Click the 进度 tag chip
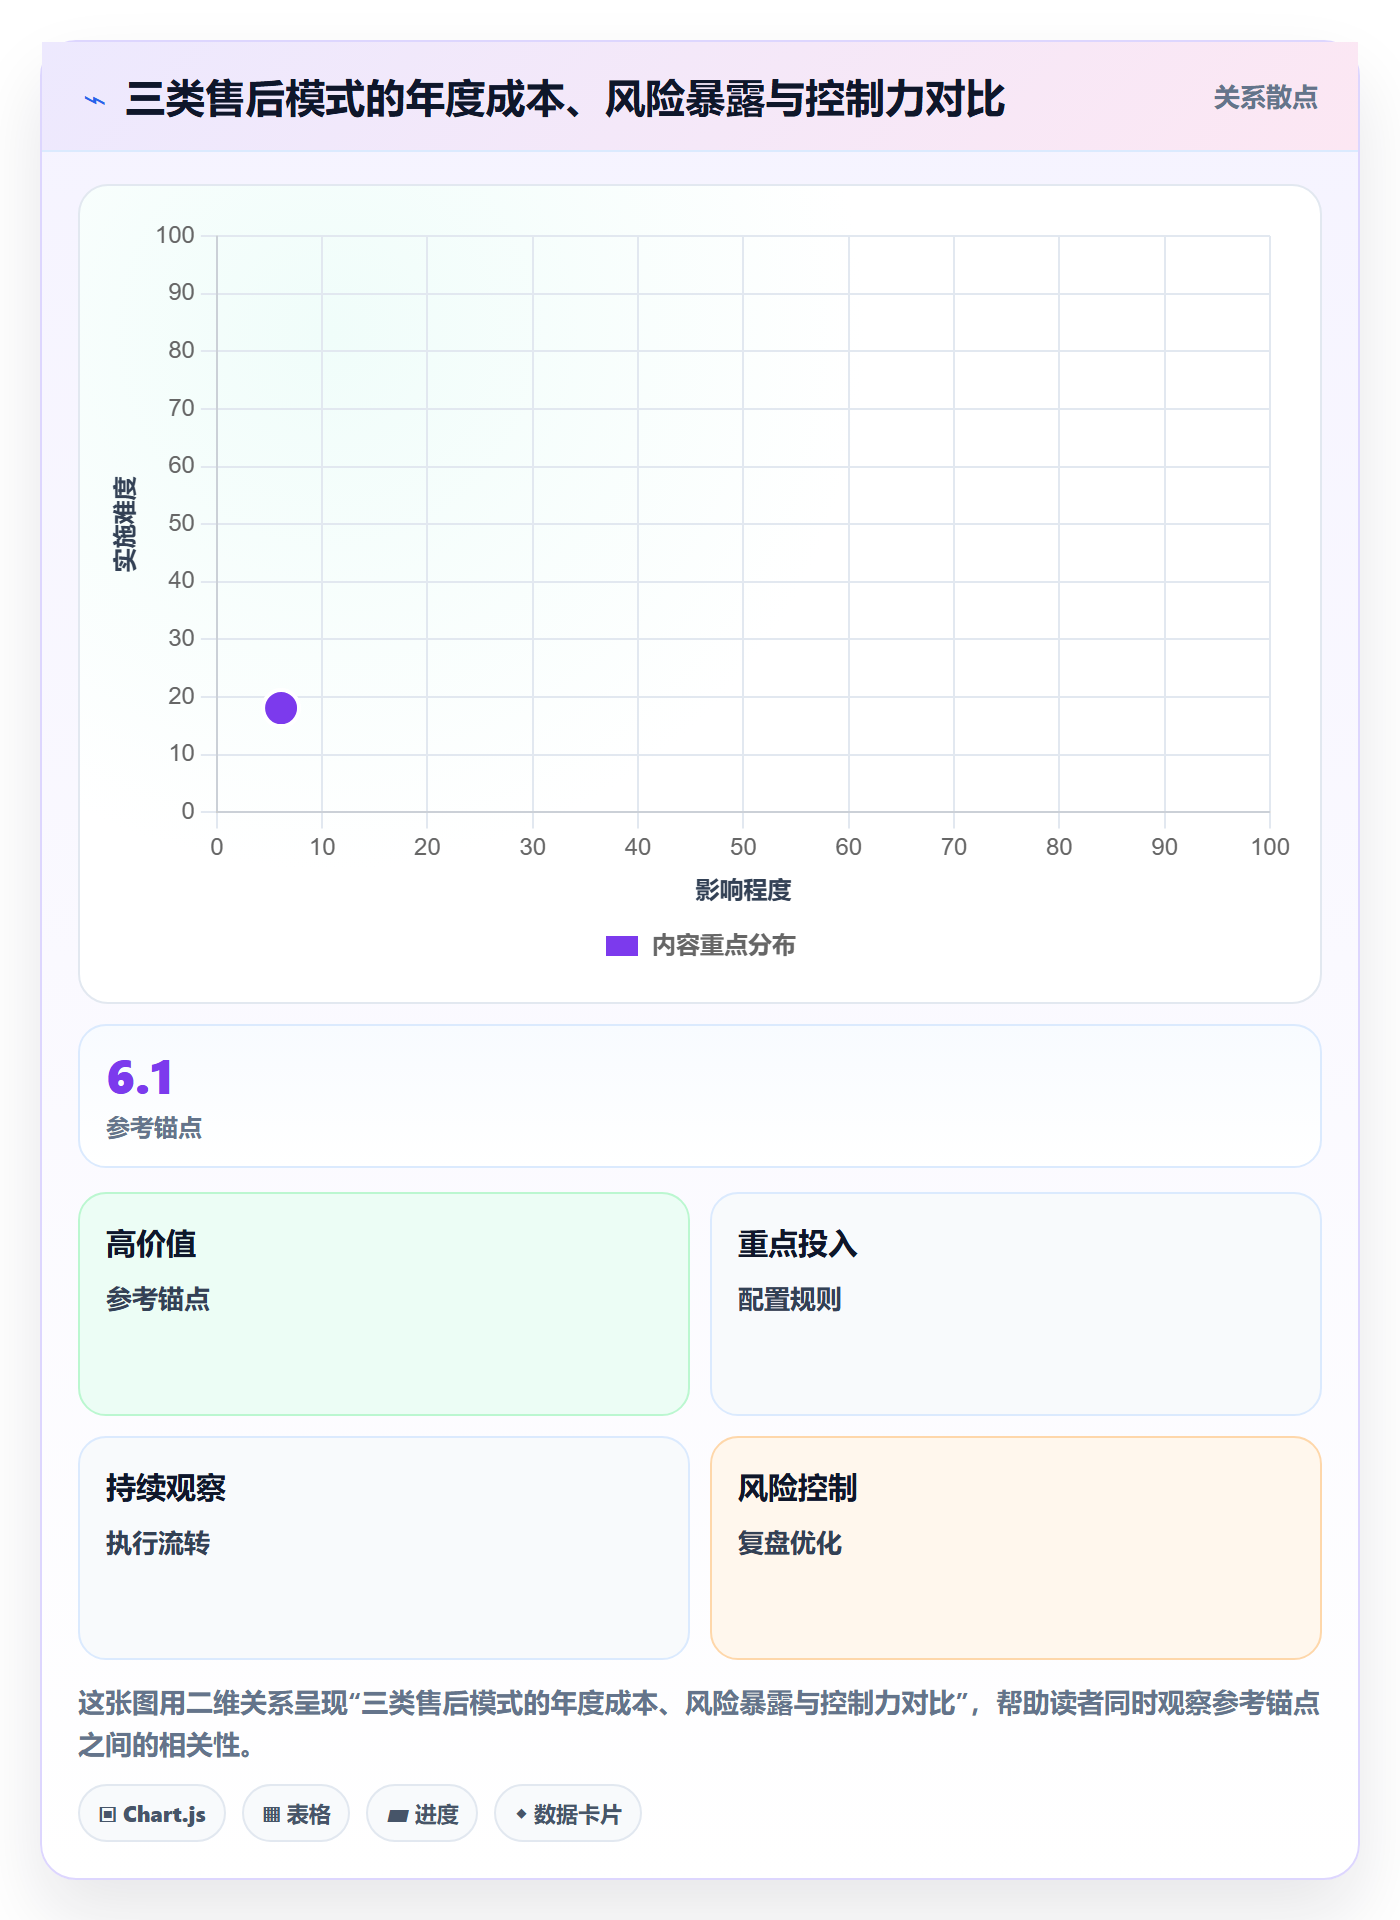Viewport: 1400px width, 1920px height. tap(422, 1814)
